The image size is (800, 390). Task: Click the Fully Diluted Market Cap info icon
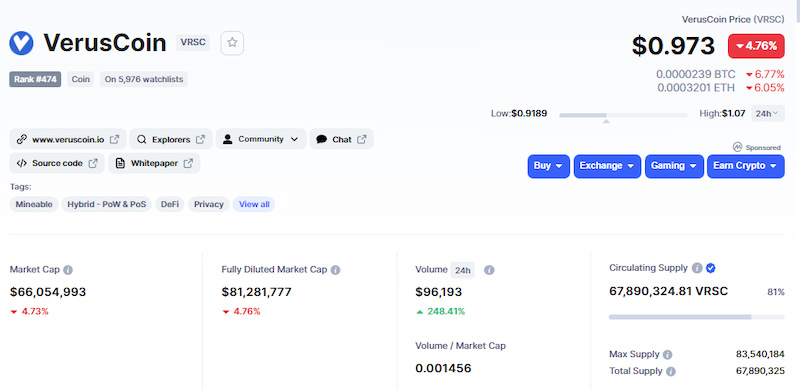[335, 270]
